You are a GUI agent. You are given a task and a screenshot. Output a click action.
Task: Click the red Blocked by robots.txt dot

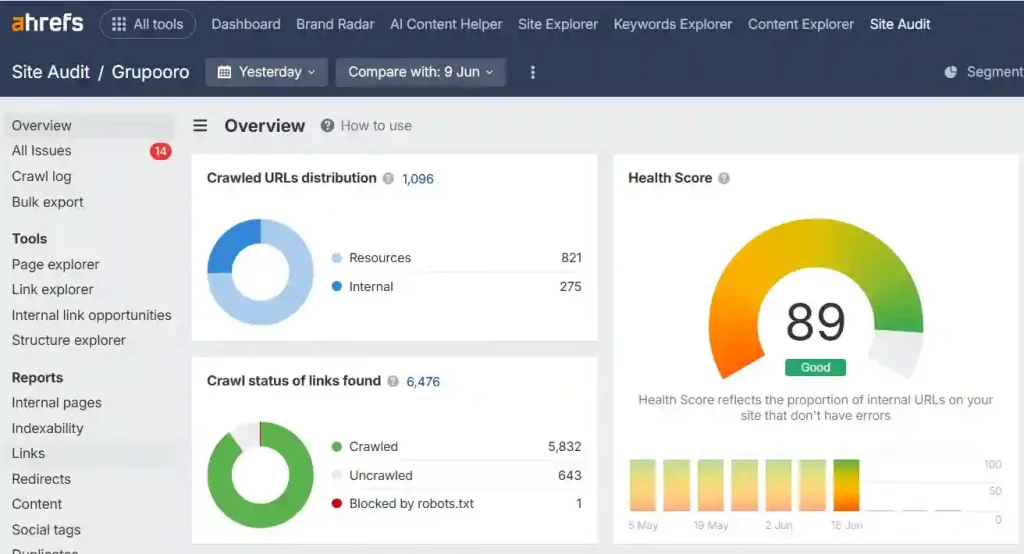click(336, 504)
